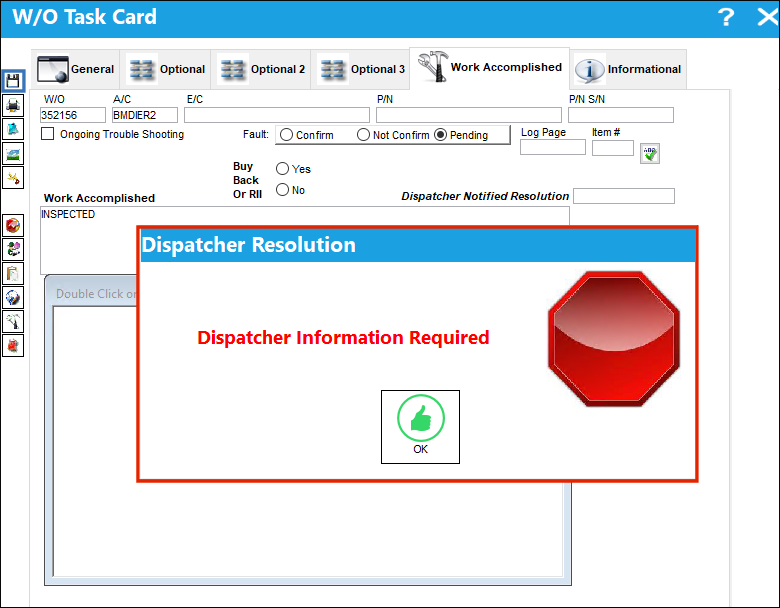Select the Pending fault radio button

[x=440, y=135]
